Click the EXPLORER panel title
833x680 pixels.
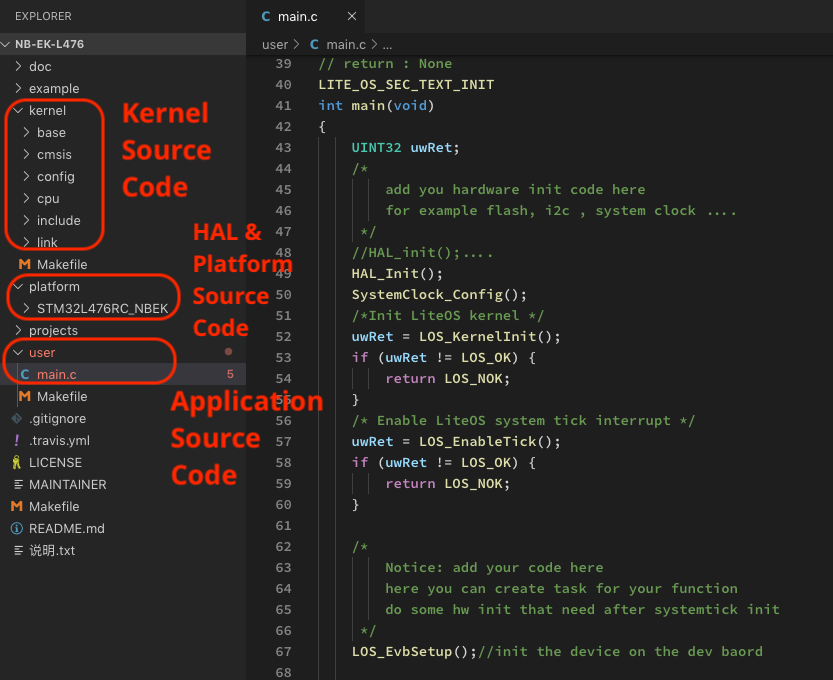point(43,16)
